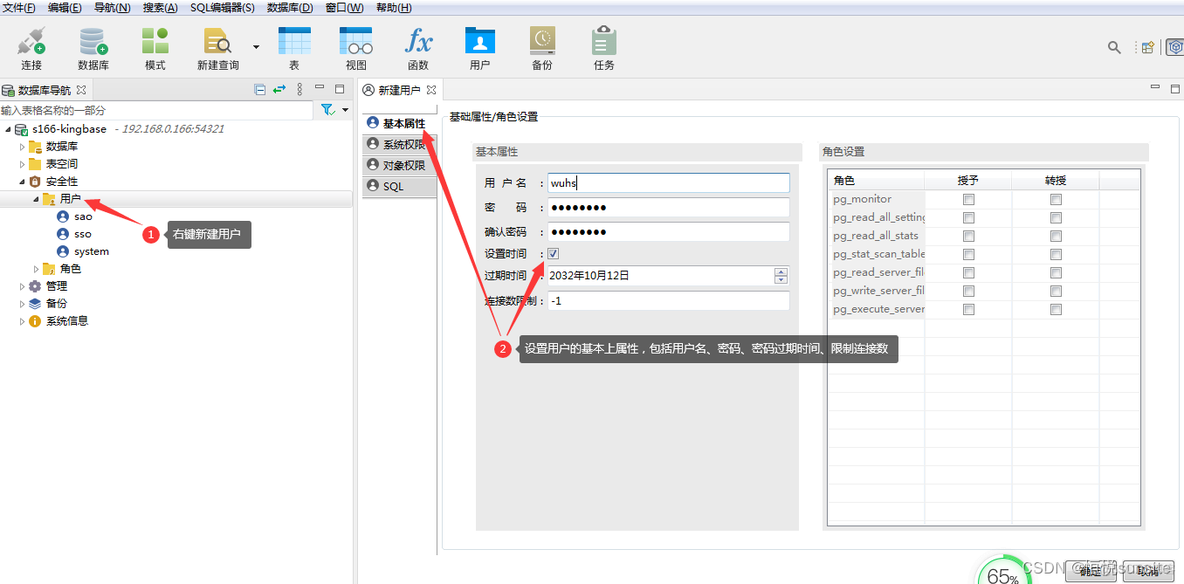Open the SQL编辑器(S) menu

[223, 8]
